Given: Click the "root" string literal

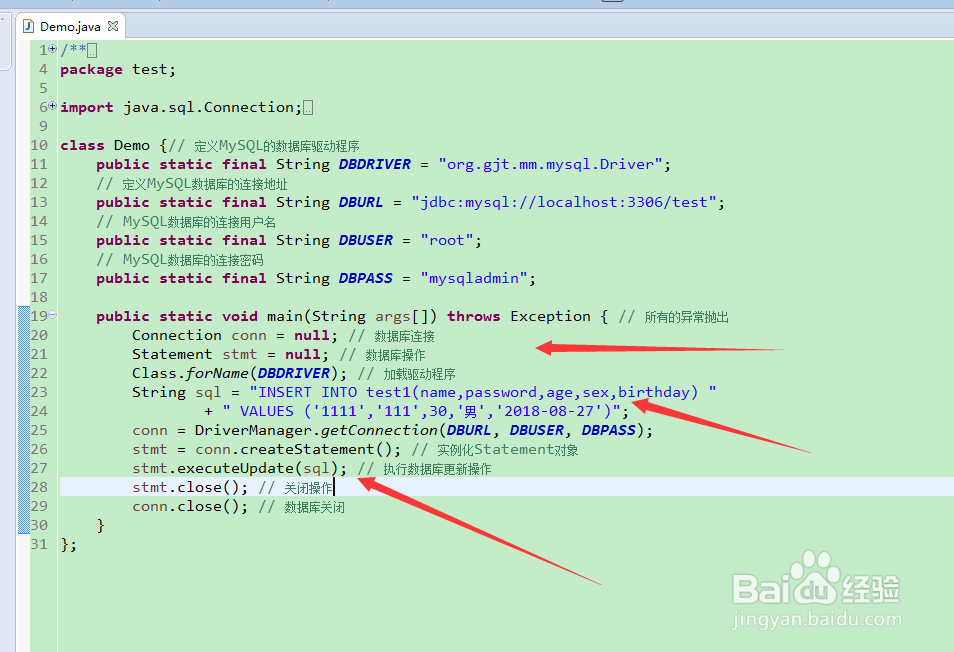Looking at the screenshot, I should coord(447,240).
